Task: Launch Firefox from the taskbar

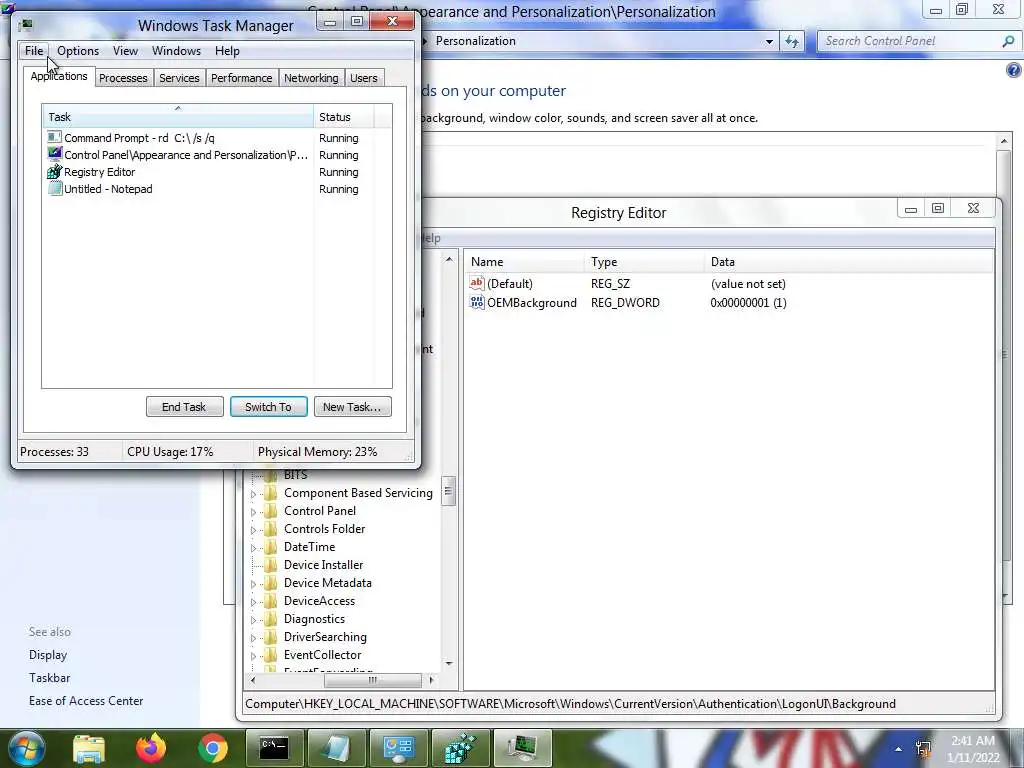Action: pyautogui.click(x=151, y=748)
